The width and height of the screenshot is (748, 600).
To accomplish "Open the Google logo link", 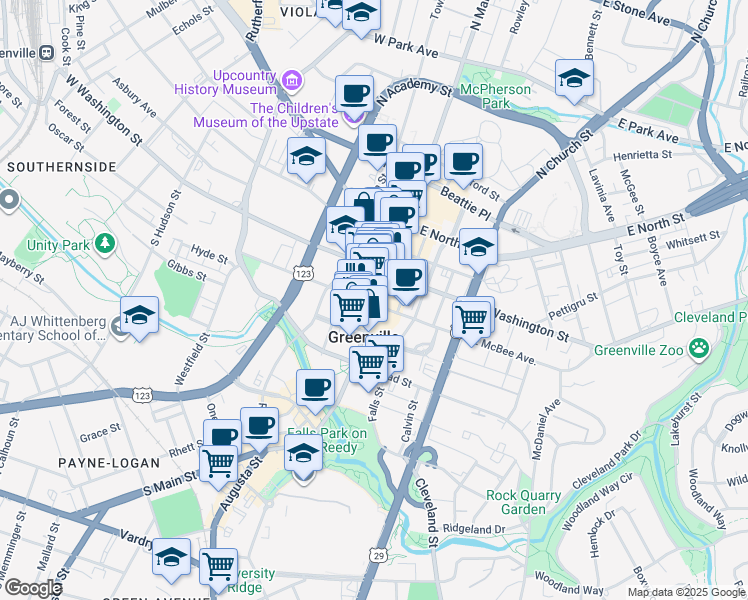I will point(33,588).
